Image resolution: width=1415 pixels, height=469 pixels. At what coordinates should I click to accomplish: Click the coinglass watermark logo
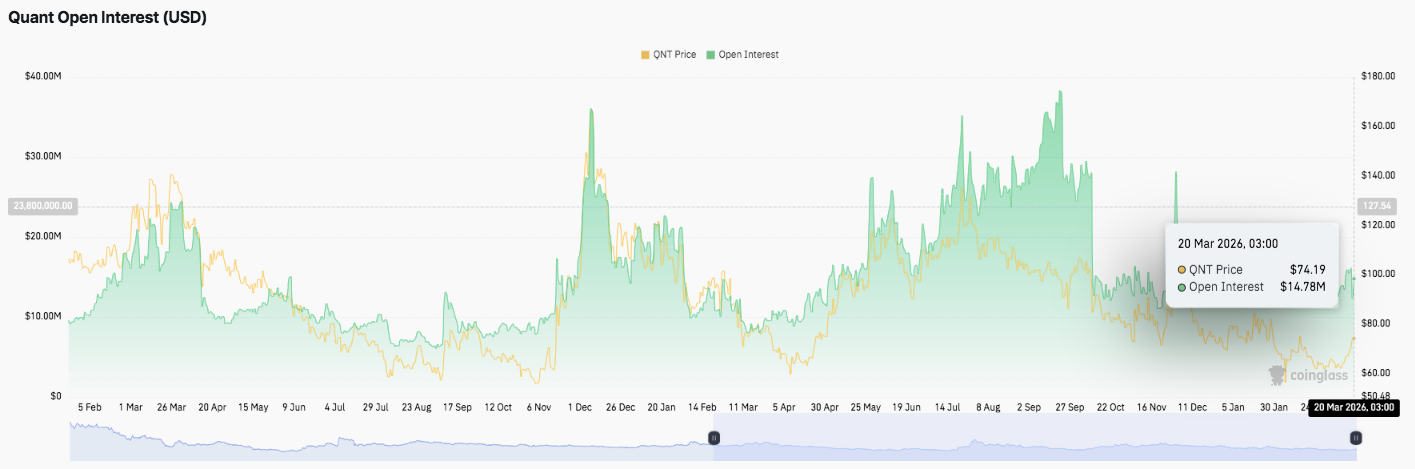click(x=1308, y=375)
